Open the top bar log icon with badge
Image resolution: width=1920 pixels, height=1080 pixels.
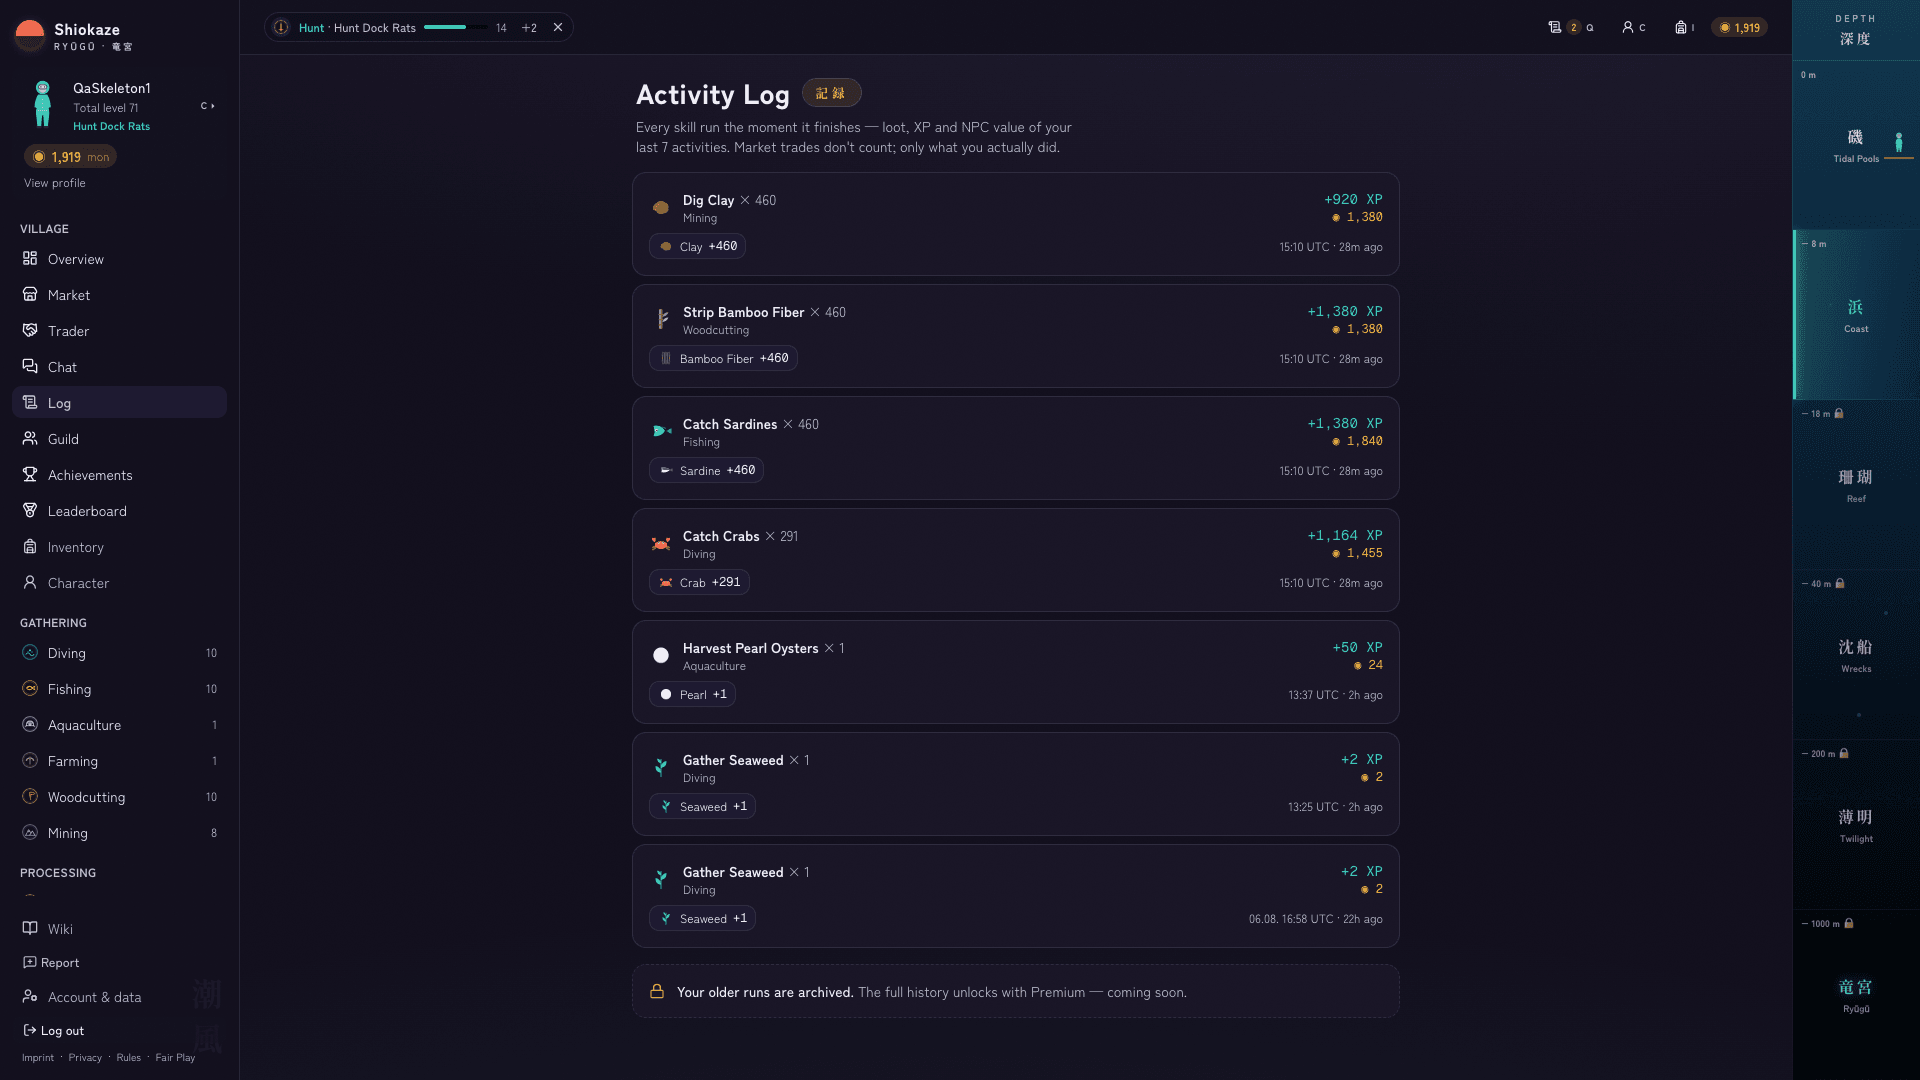point(1555,27)
